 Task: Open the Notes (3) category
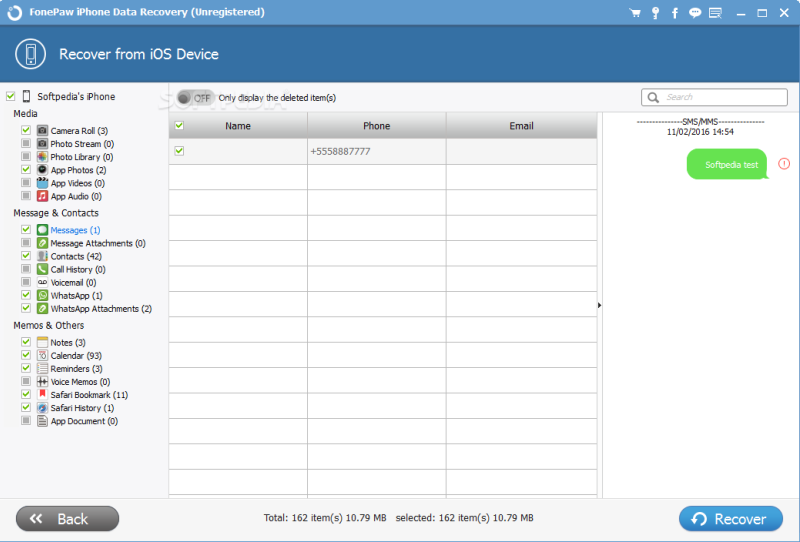[x=68, y=342]
